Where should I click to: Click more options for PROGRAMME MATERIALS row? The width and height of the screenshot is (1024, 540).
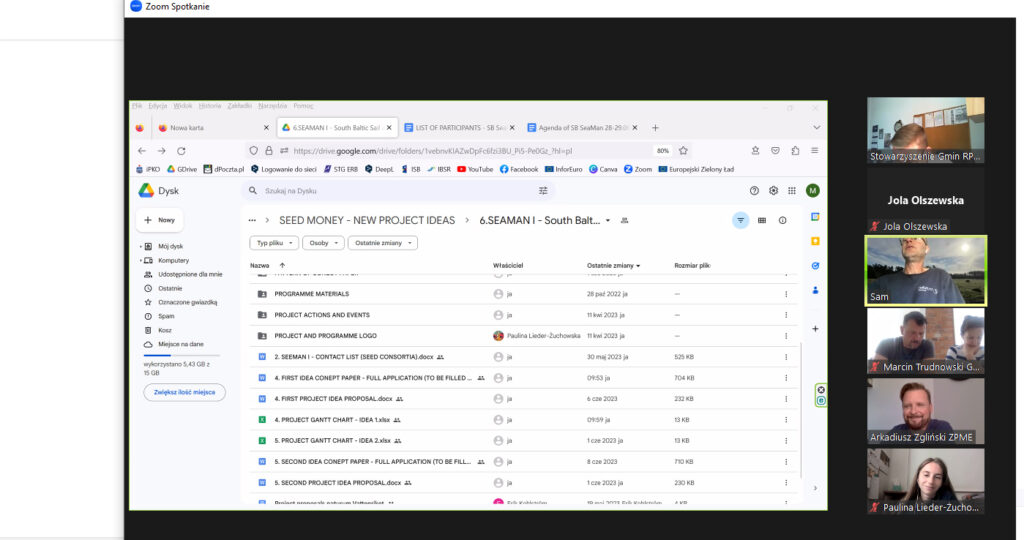(x=786, y=294)
